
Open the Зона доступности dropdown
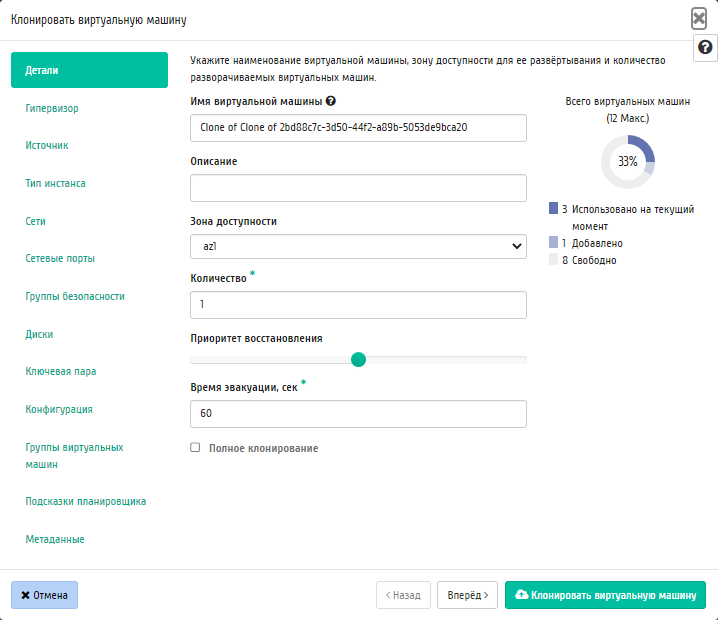(x=358, y=246)
